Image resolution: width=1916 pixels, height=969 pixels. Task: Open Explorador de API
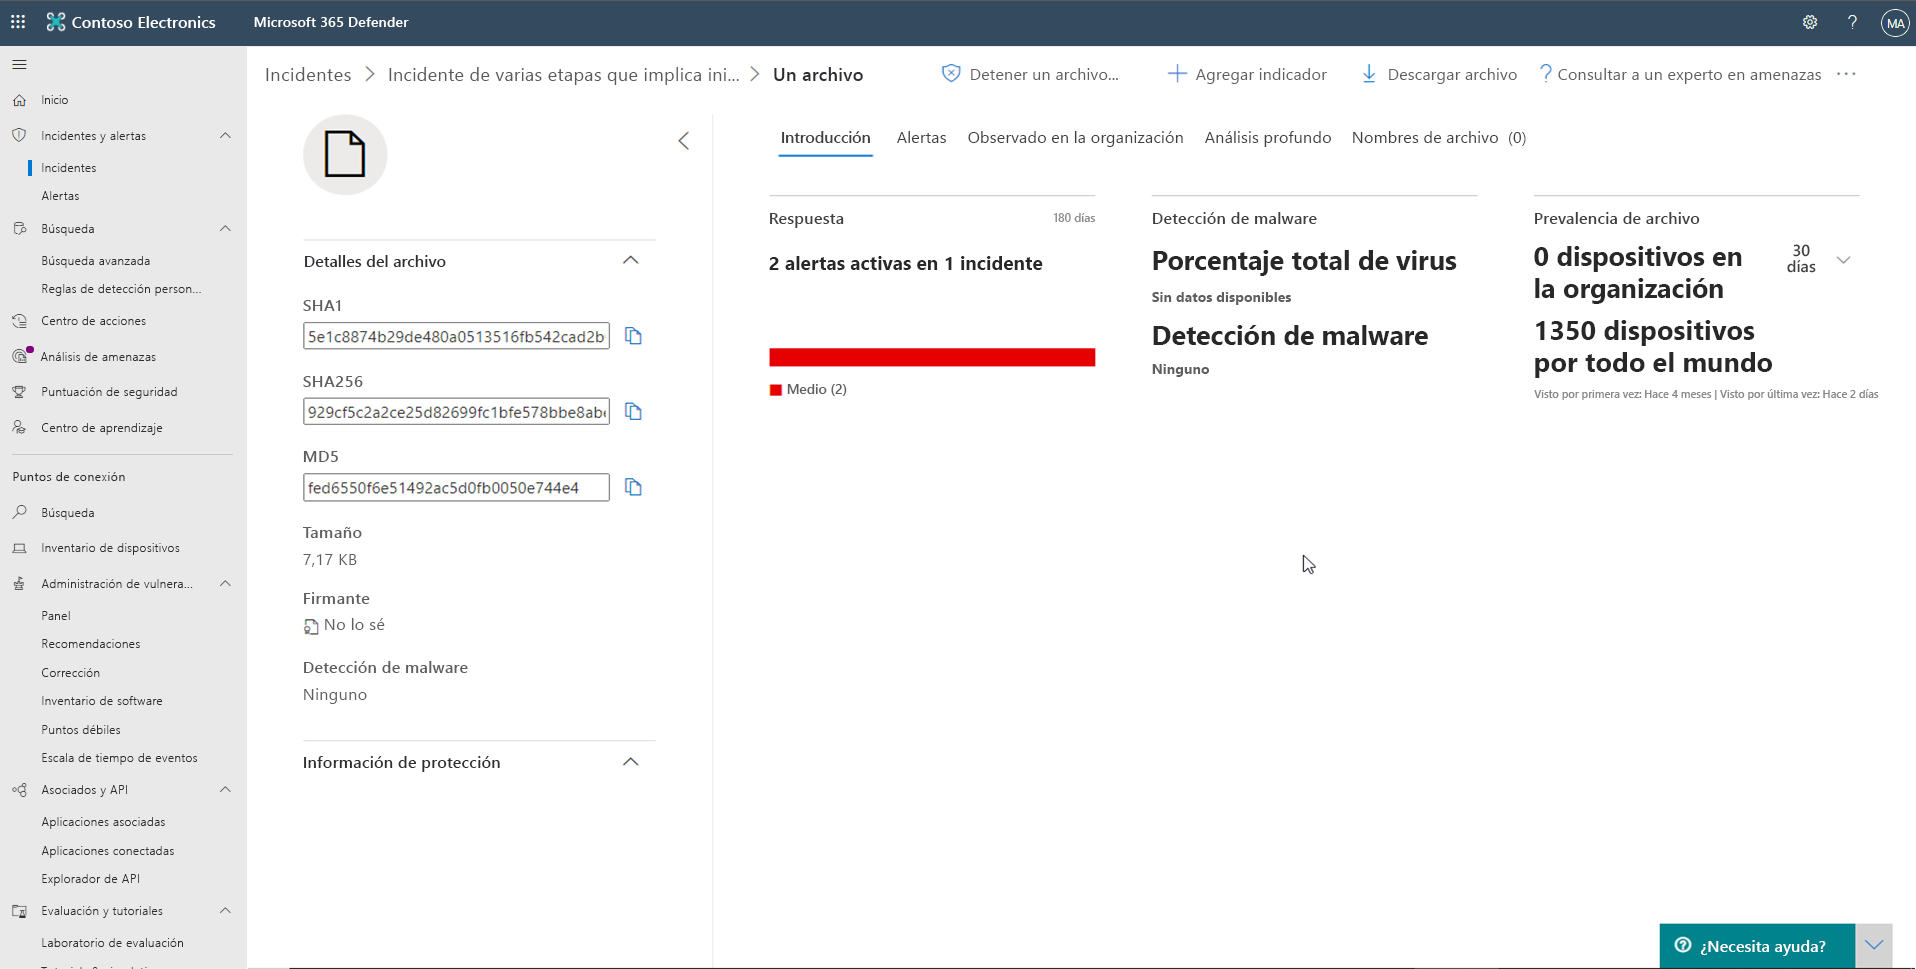(91, 879)
